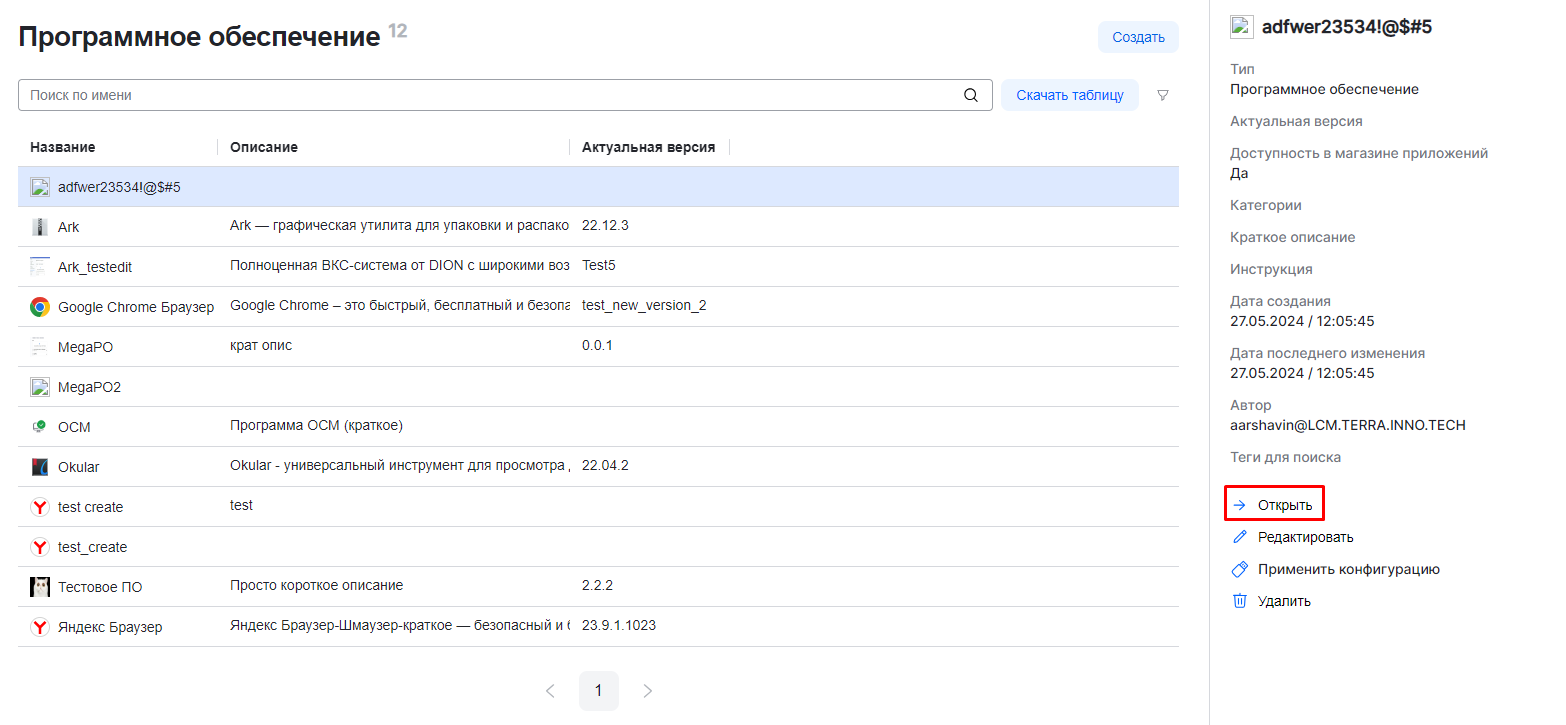
Task: Click the search magnifier icon
Action: pyautogui.click(x=970, y=95)
